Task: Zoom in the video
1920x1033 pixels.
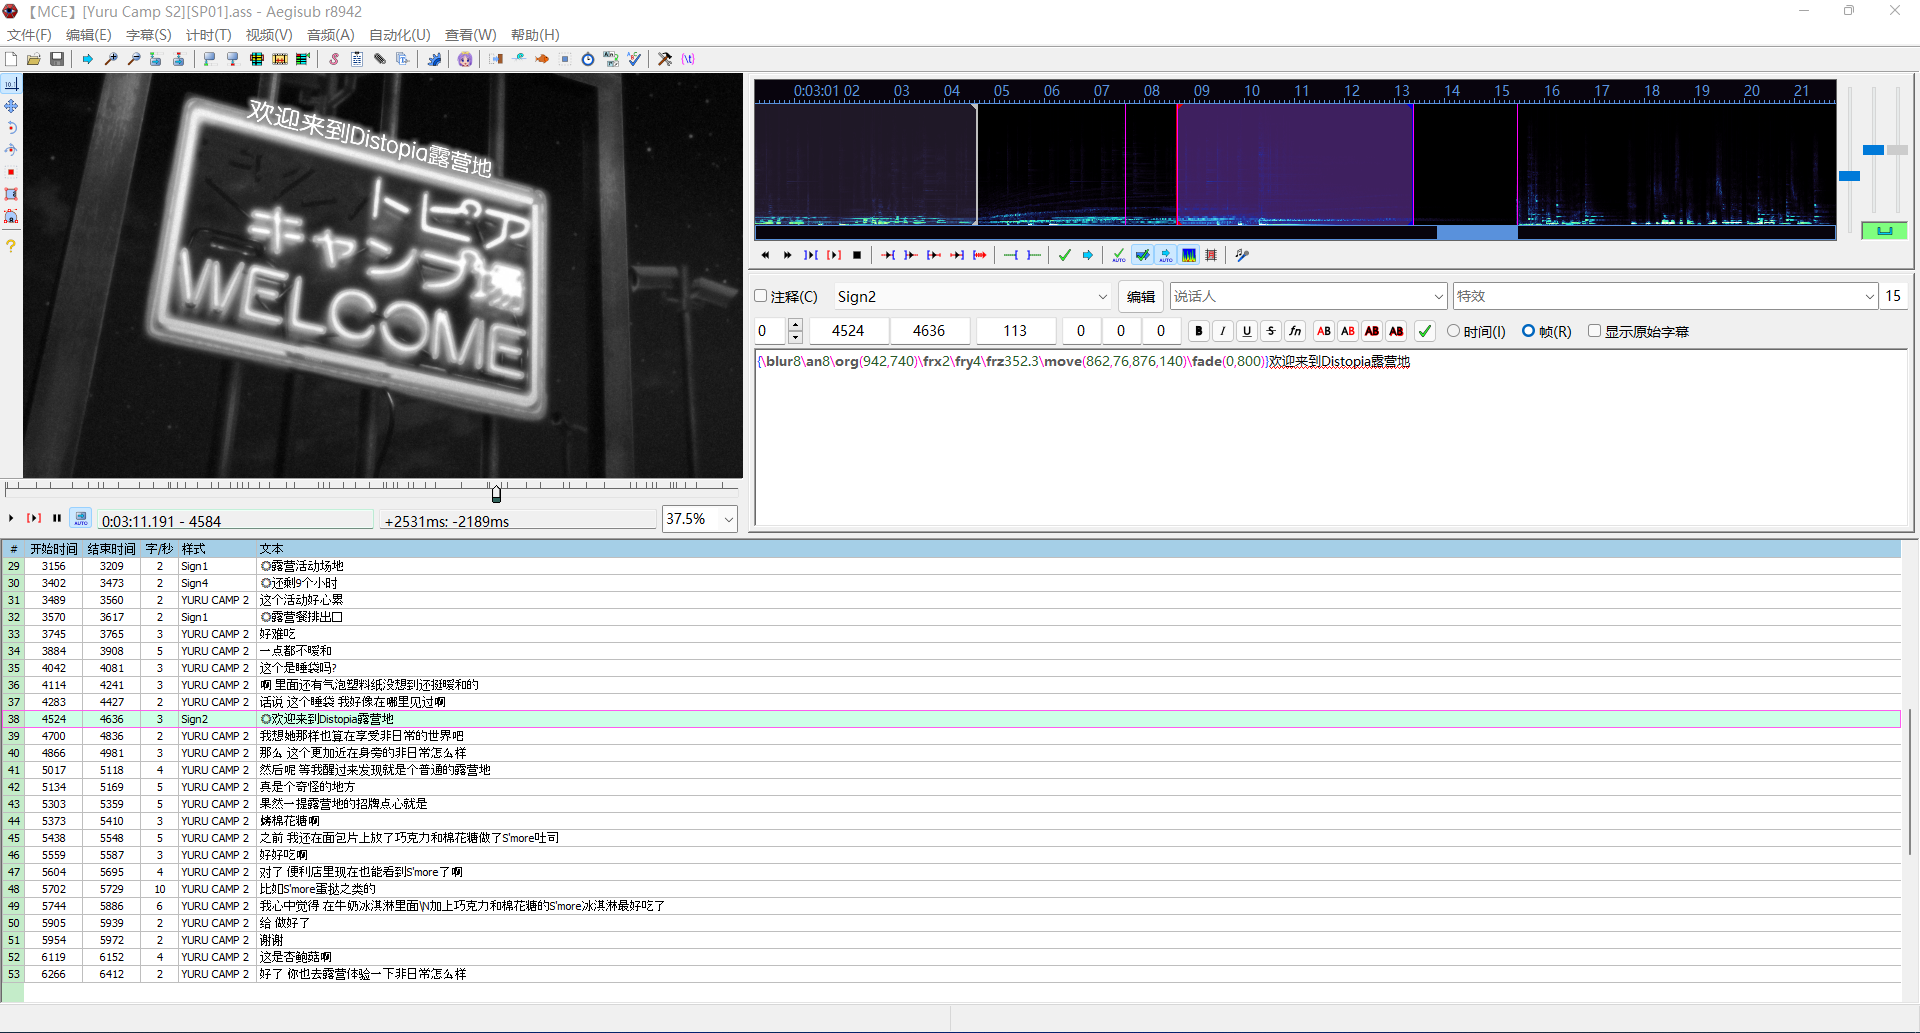Action: 111,59
